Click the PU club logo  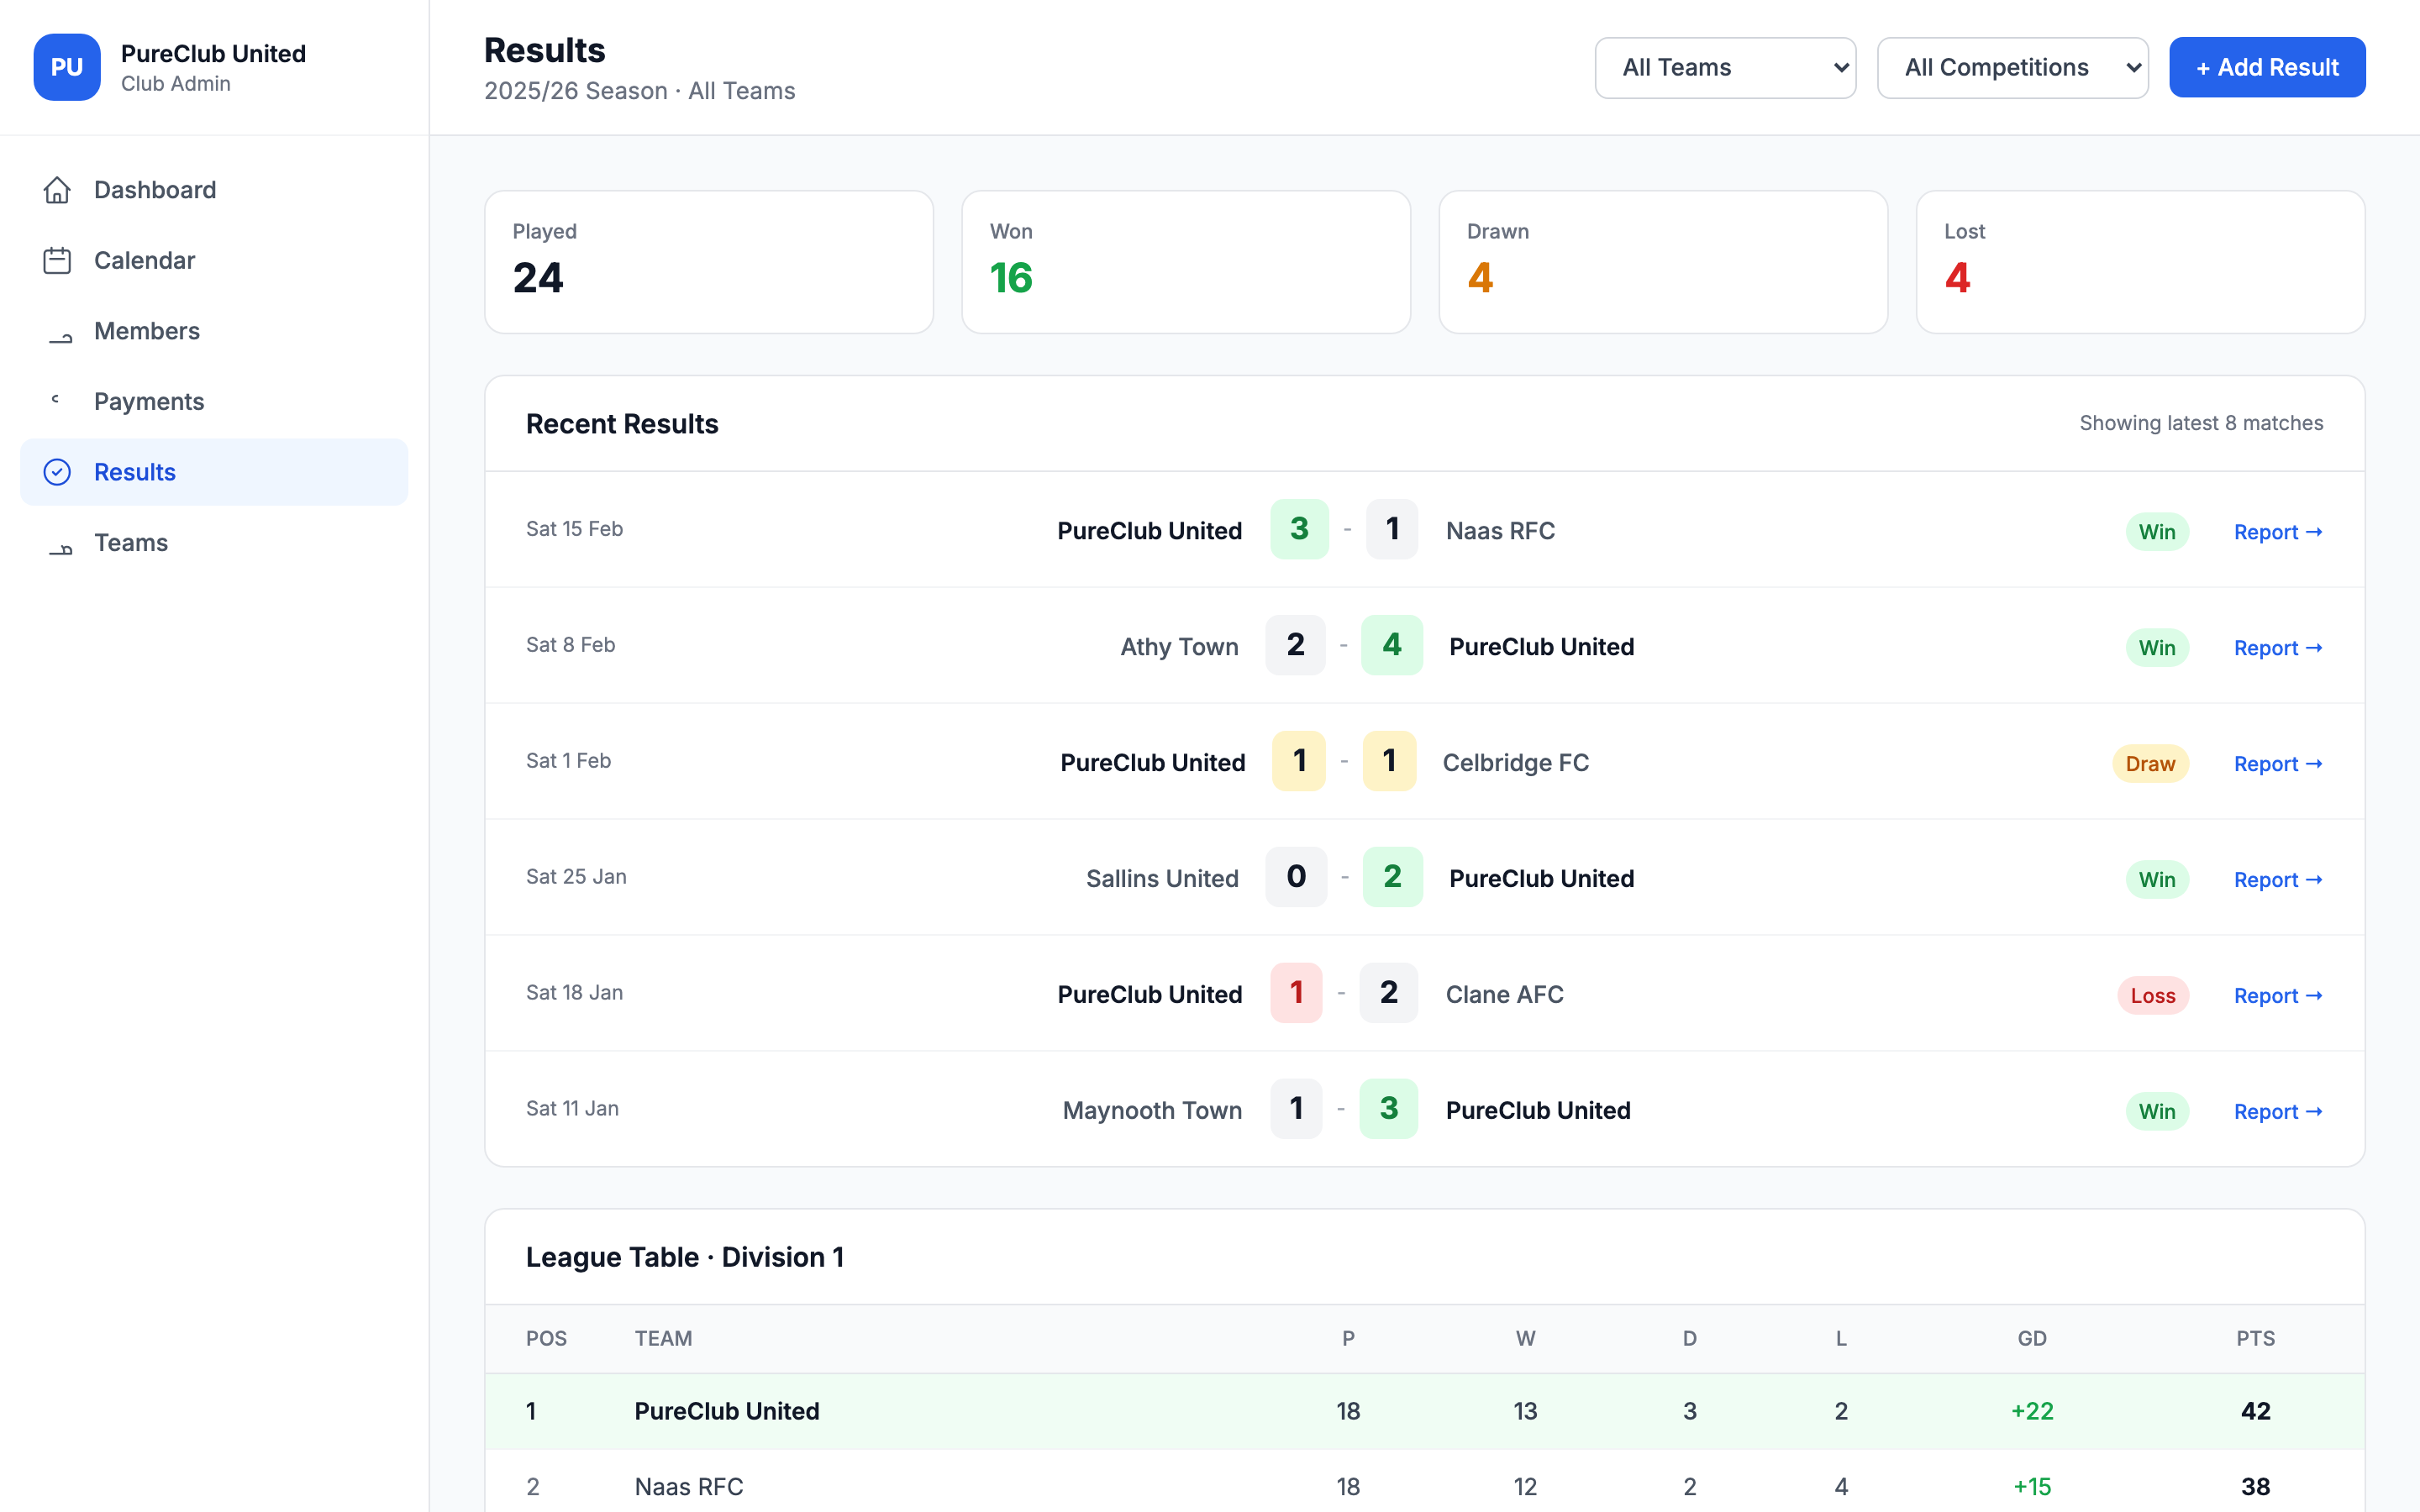[x=67, y=67]
